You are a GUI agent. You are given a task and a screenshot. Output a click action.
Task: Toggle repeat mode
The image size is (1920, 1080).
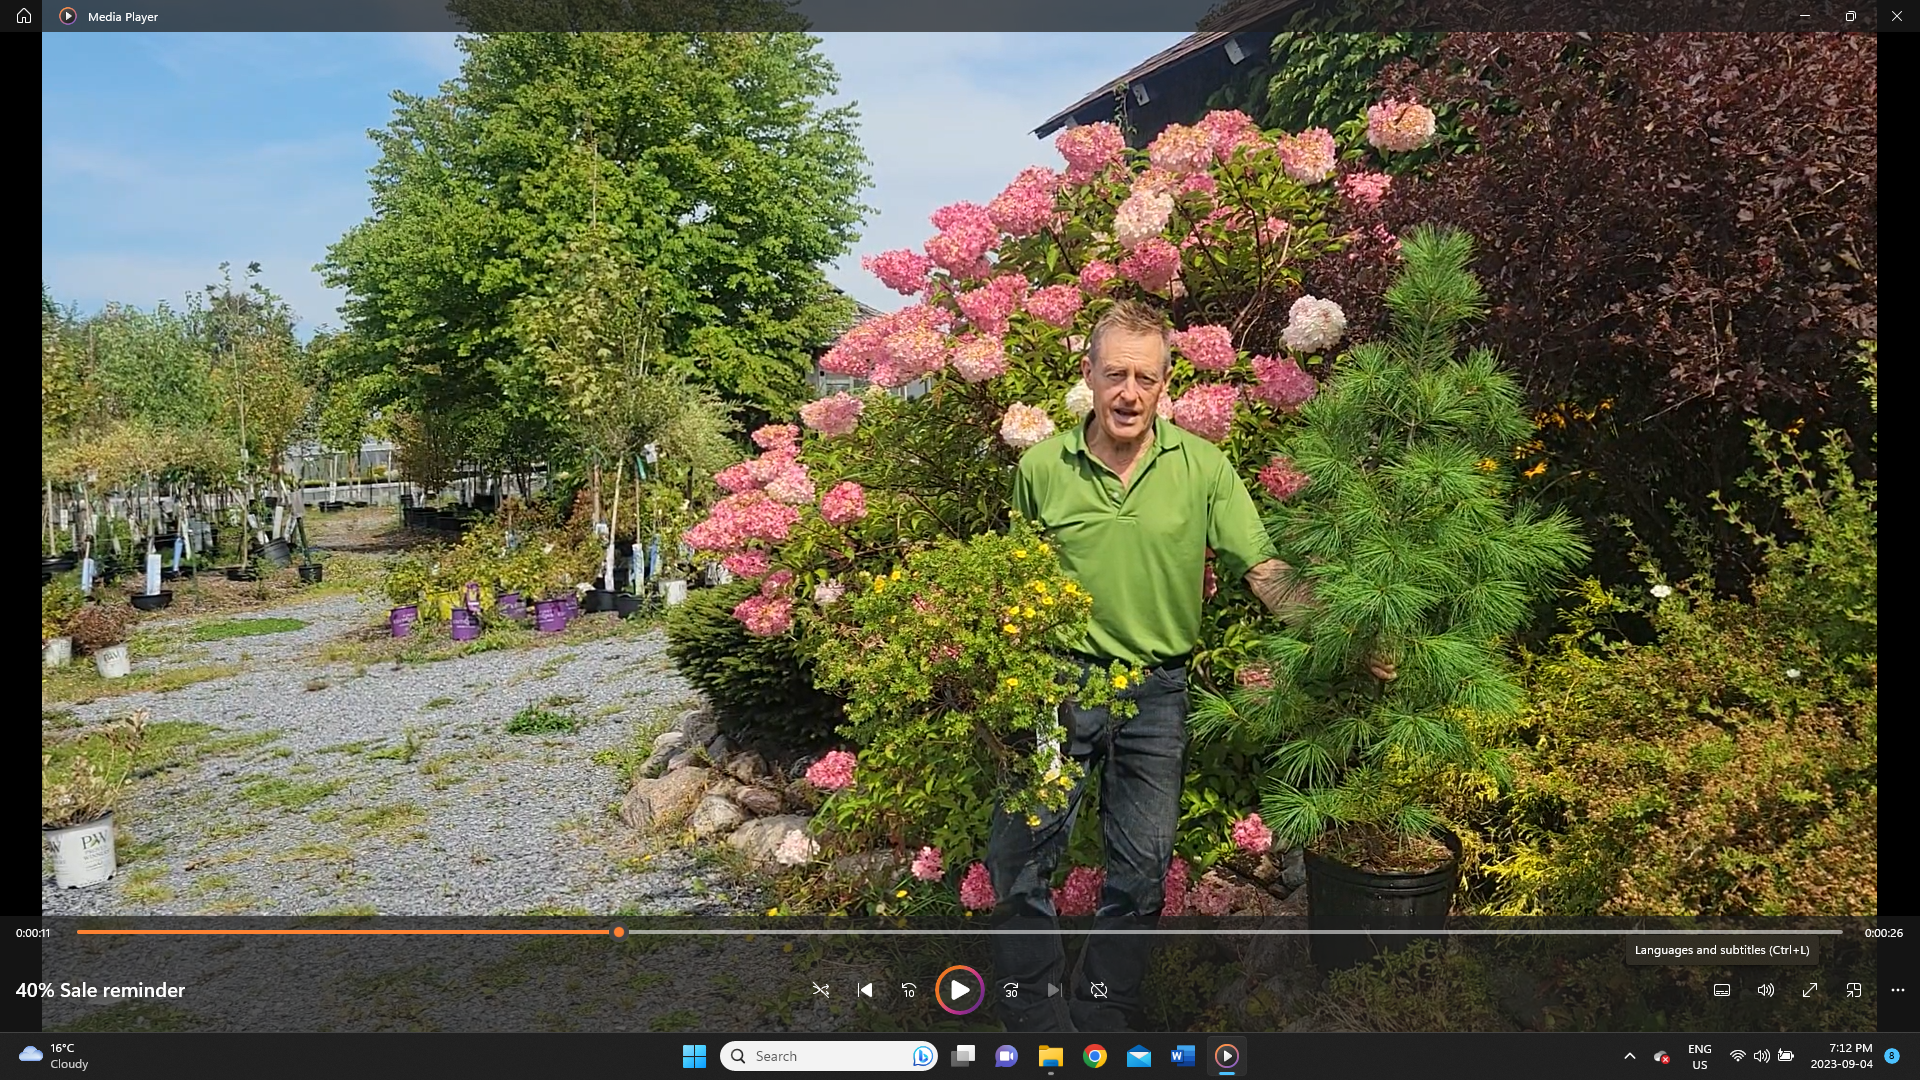[1099, 990]
